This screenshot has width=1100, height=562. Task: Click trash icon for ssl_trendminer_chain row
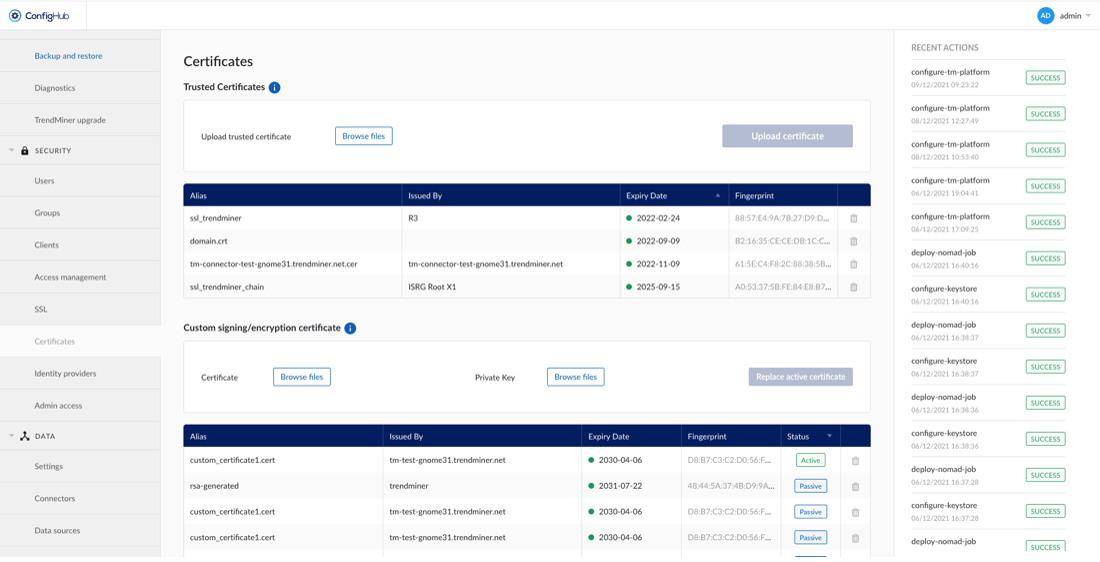point(853,287)
